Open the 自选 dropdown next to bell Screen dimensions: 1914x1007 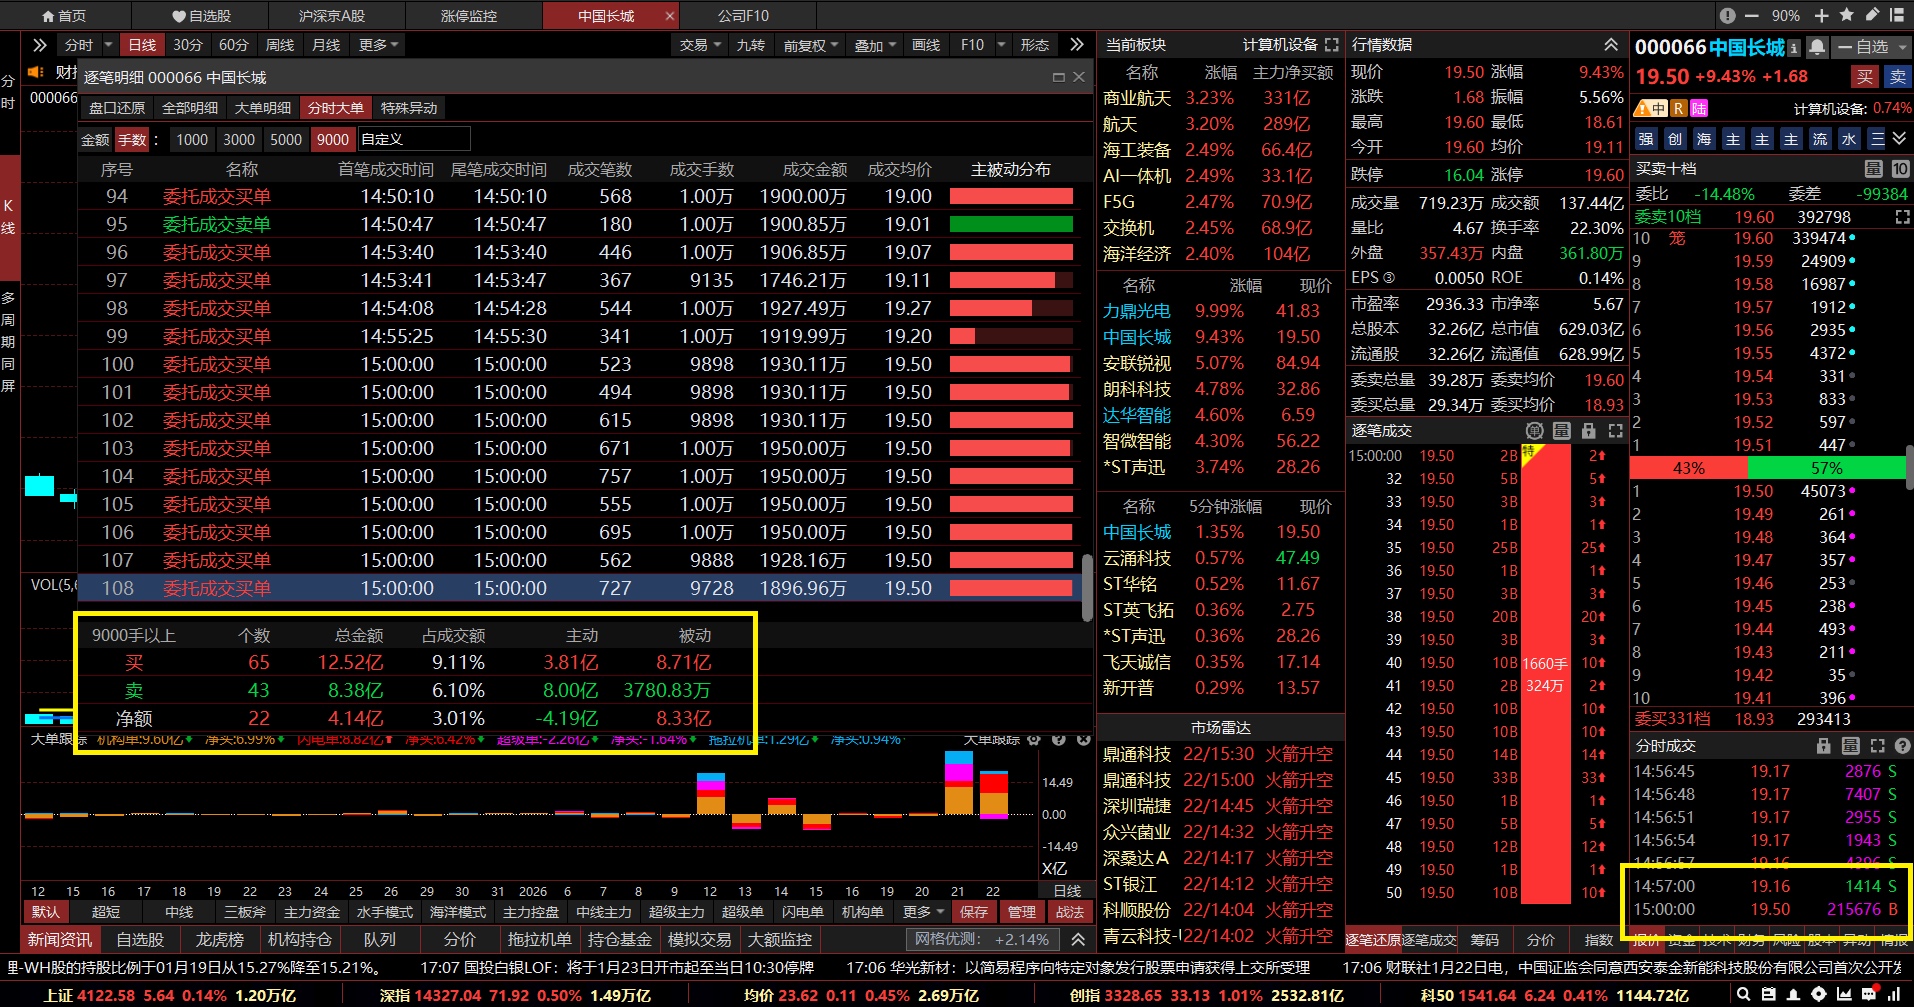[x=1872, y=47]
